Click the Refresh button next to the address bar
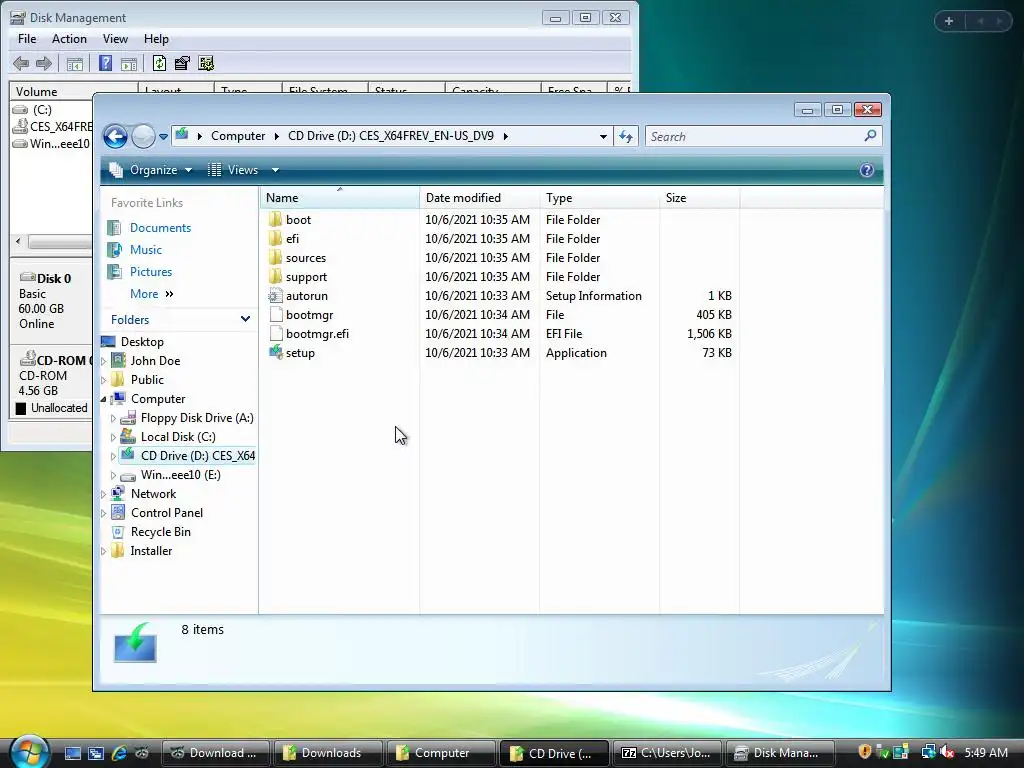Image resolution: width=1024 pixels, height=768 pixels. coord(626,136)
